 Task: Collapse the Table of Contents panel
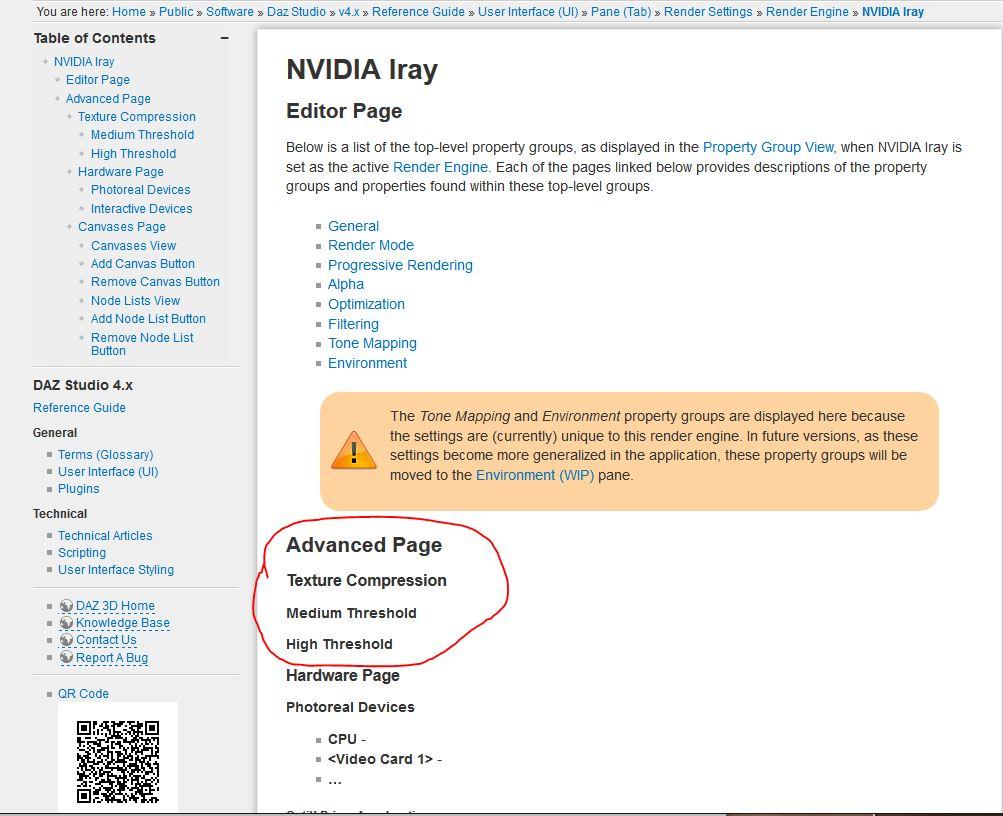coord(225,38)
